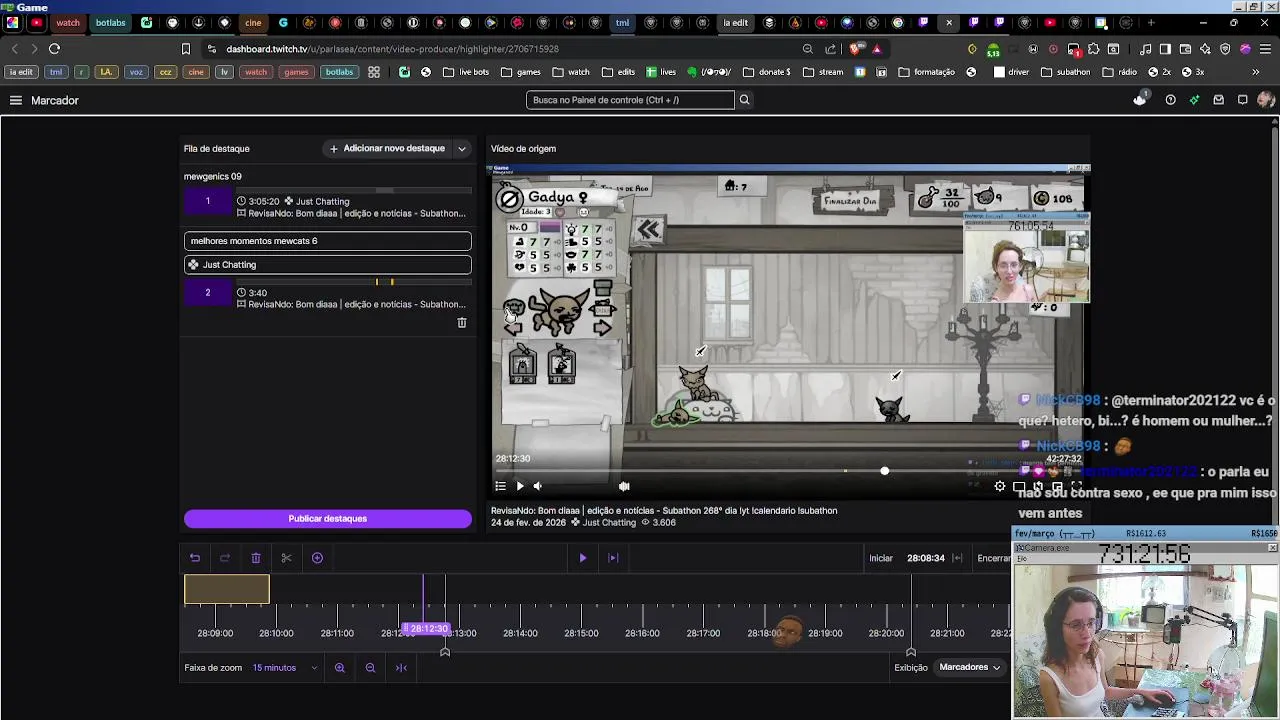Screen dimensions: 1280x720
Task: Open the Twitch dashboard hamburger menu
Action: point(16,100)
